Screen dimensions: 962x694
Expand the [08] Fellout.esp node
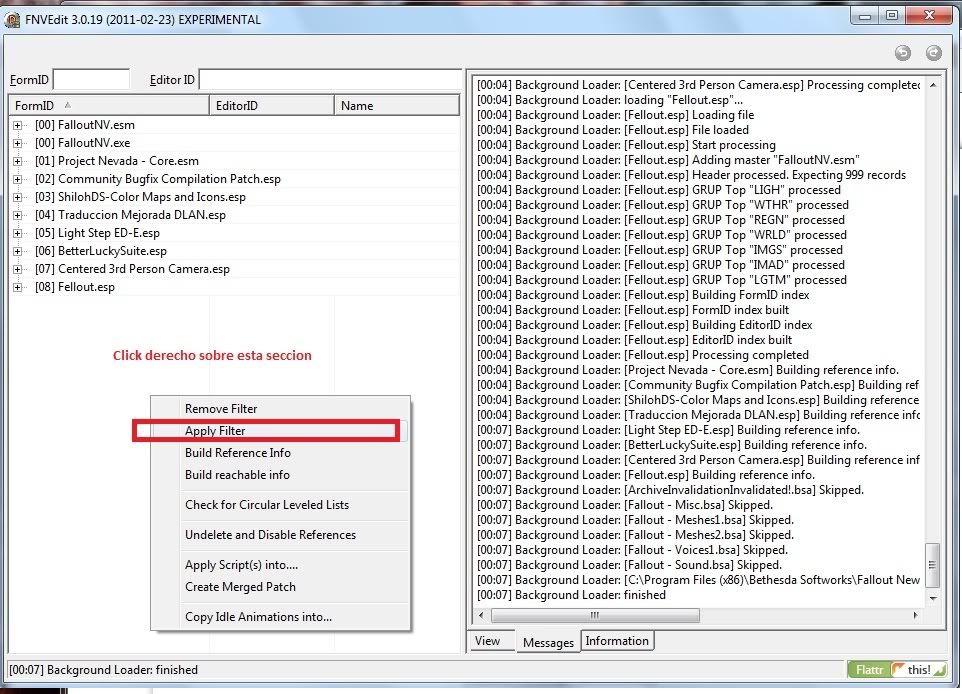click(x=18, y=287)
